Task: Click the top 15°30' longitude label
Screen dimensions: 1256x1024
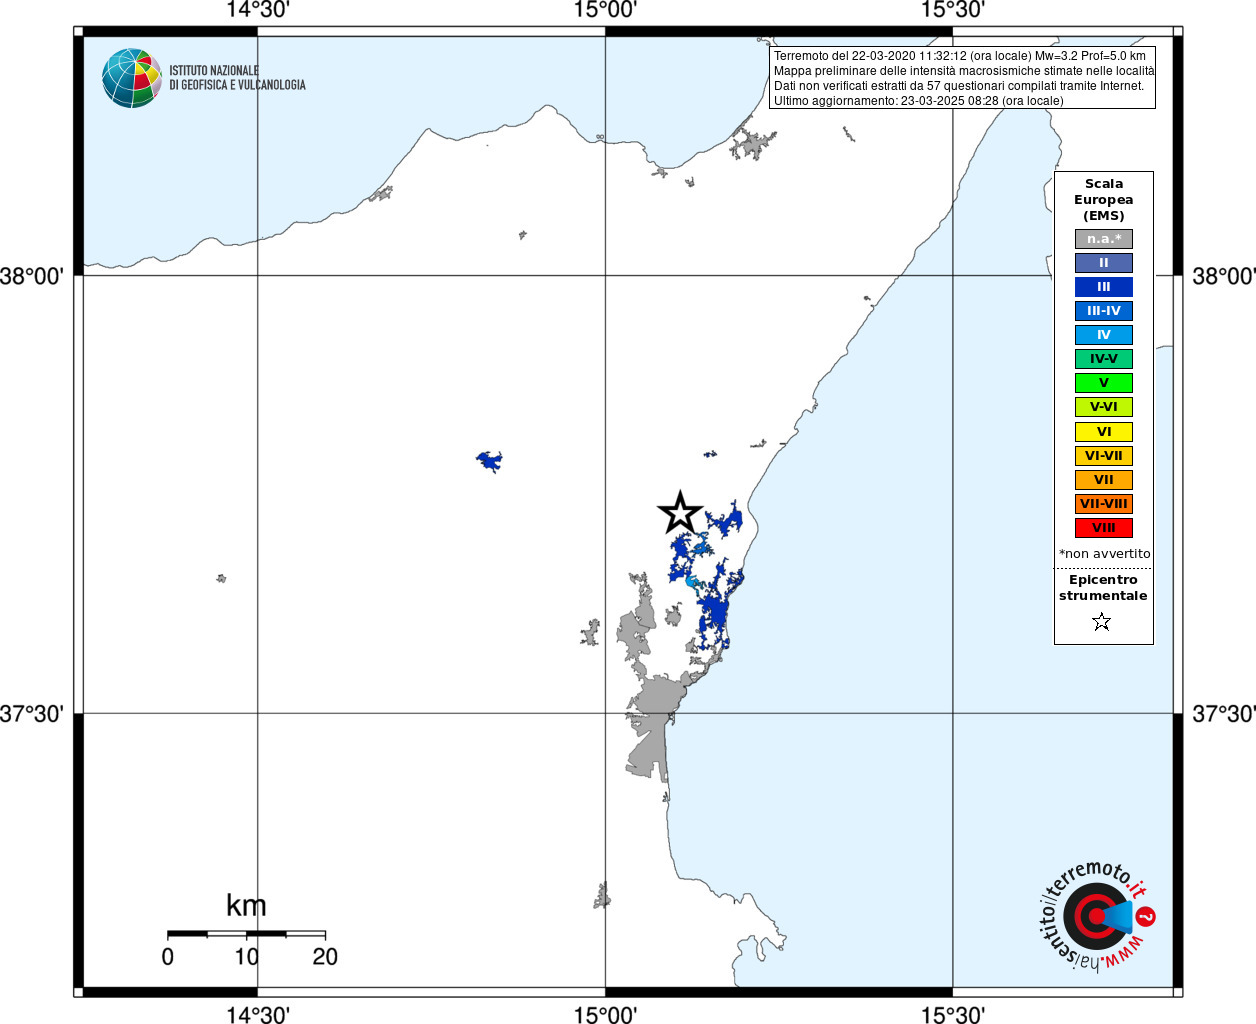Action: (953, 10)
